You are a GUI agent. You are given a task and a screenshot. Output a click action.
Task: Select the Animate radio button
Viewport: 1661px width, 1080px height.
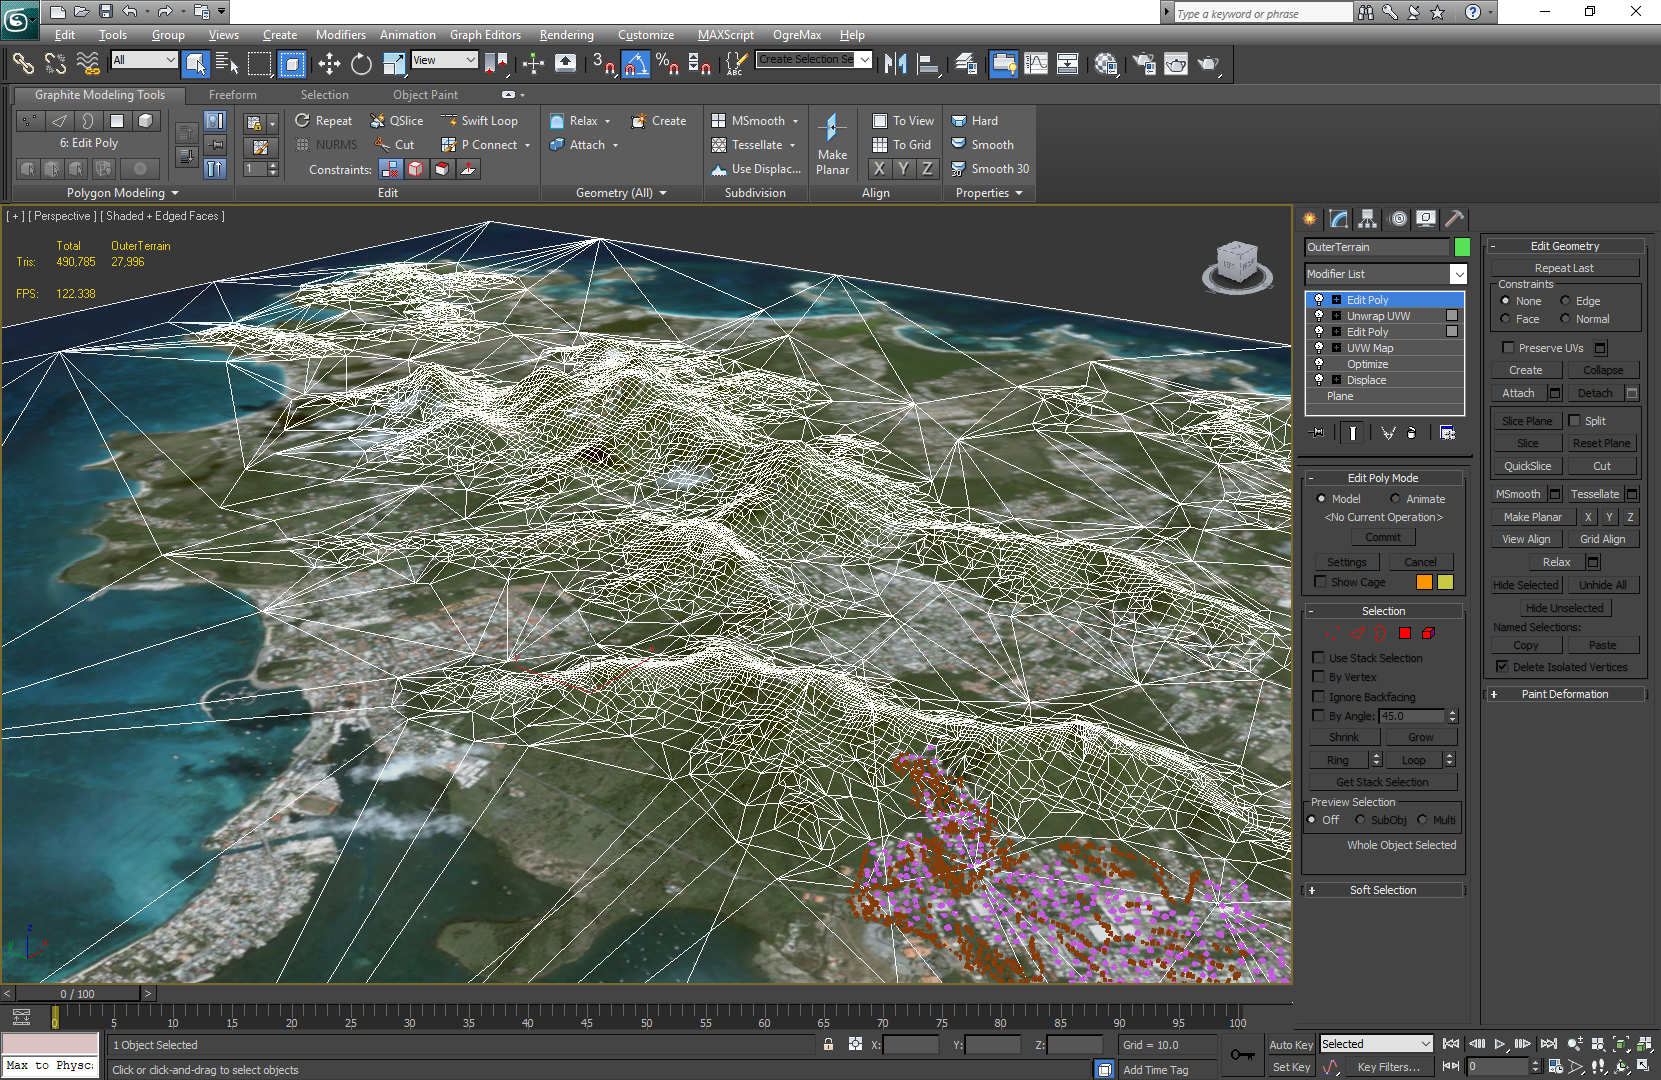[1395, 499]
